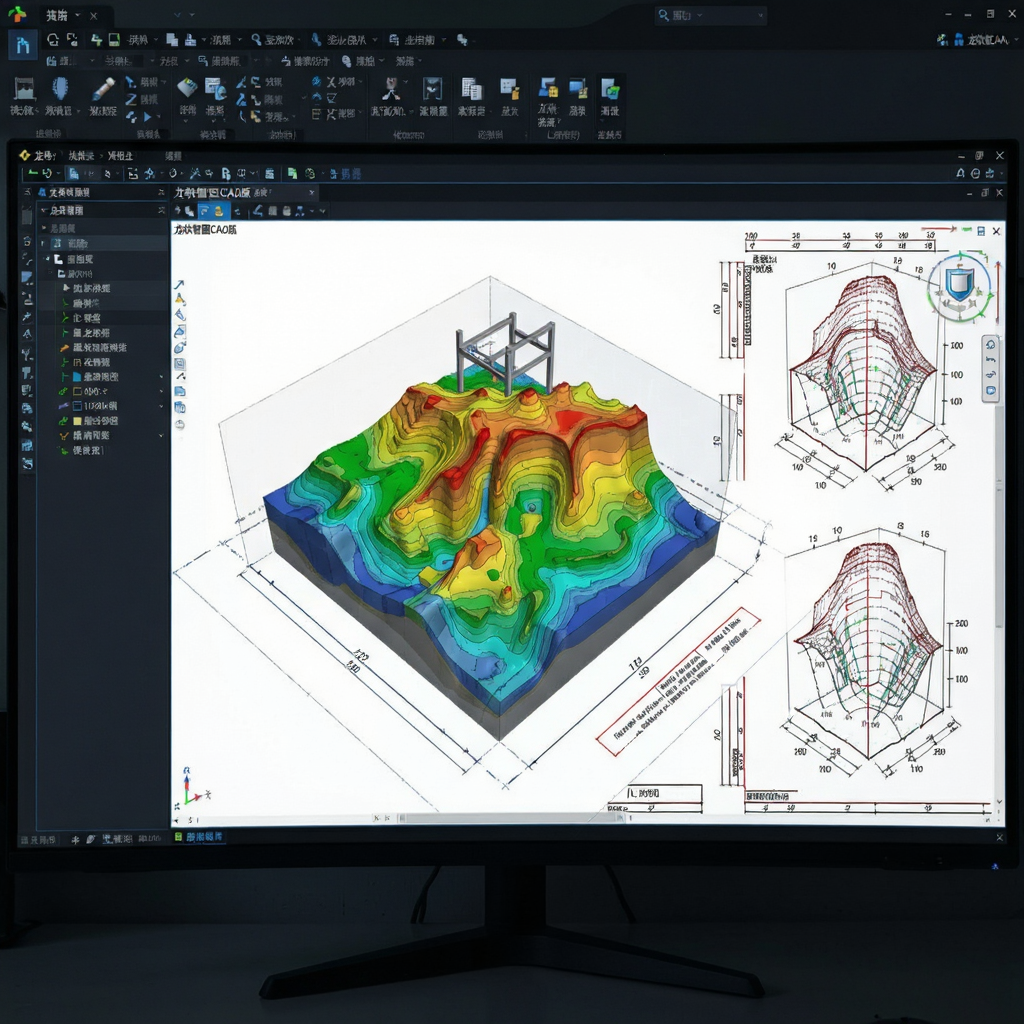
Task: Click the yellow diamond logo of the inner window
Action: tap(25, 155)
